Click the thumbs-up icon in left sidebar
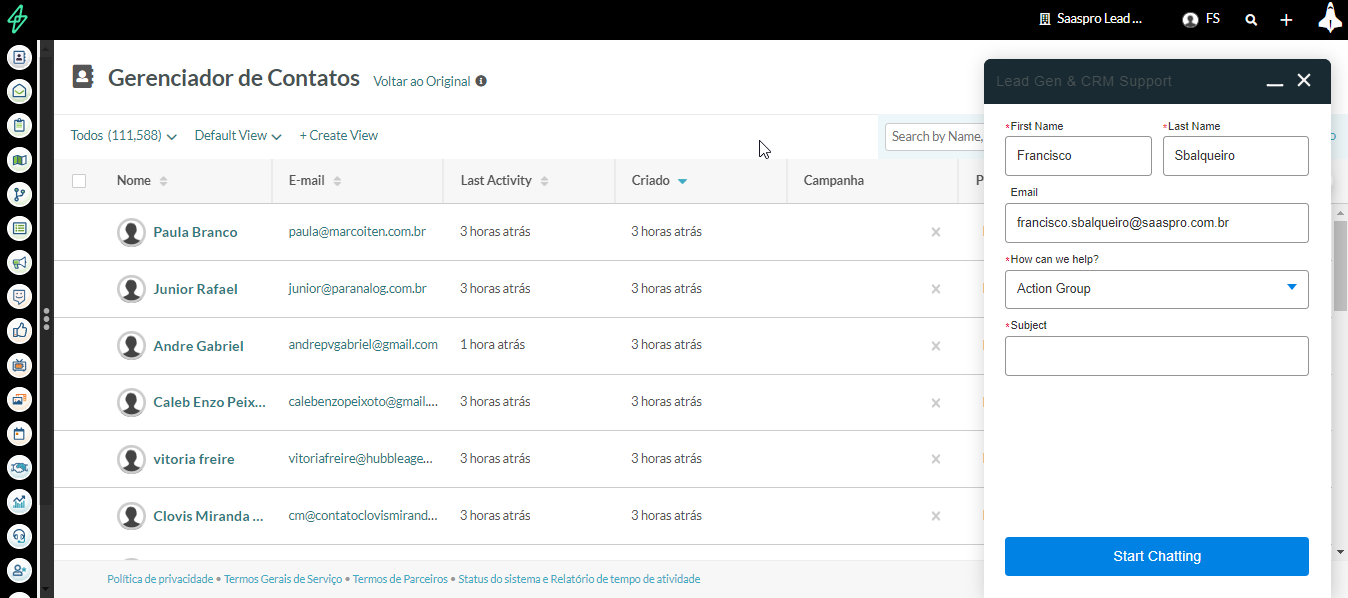 point(19,331)
